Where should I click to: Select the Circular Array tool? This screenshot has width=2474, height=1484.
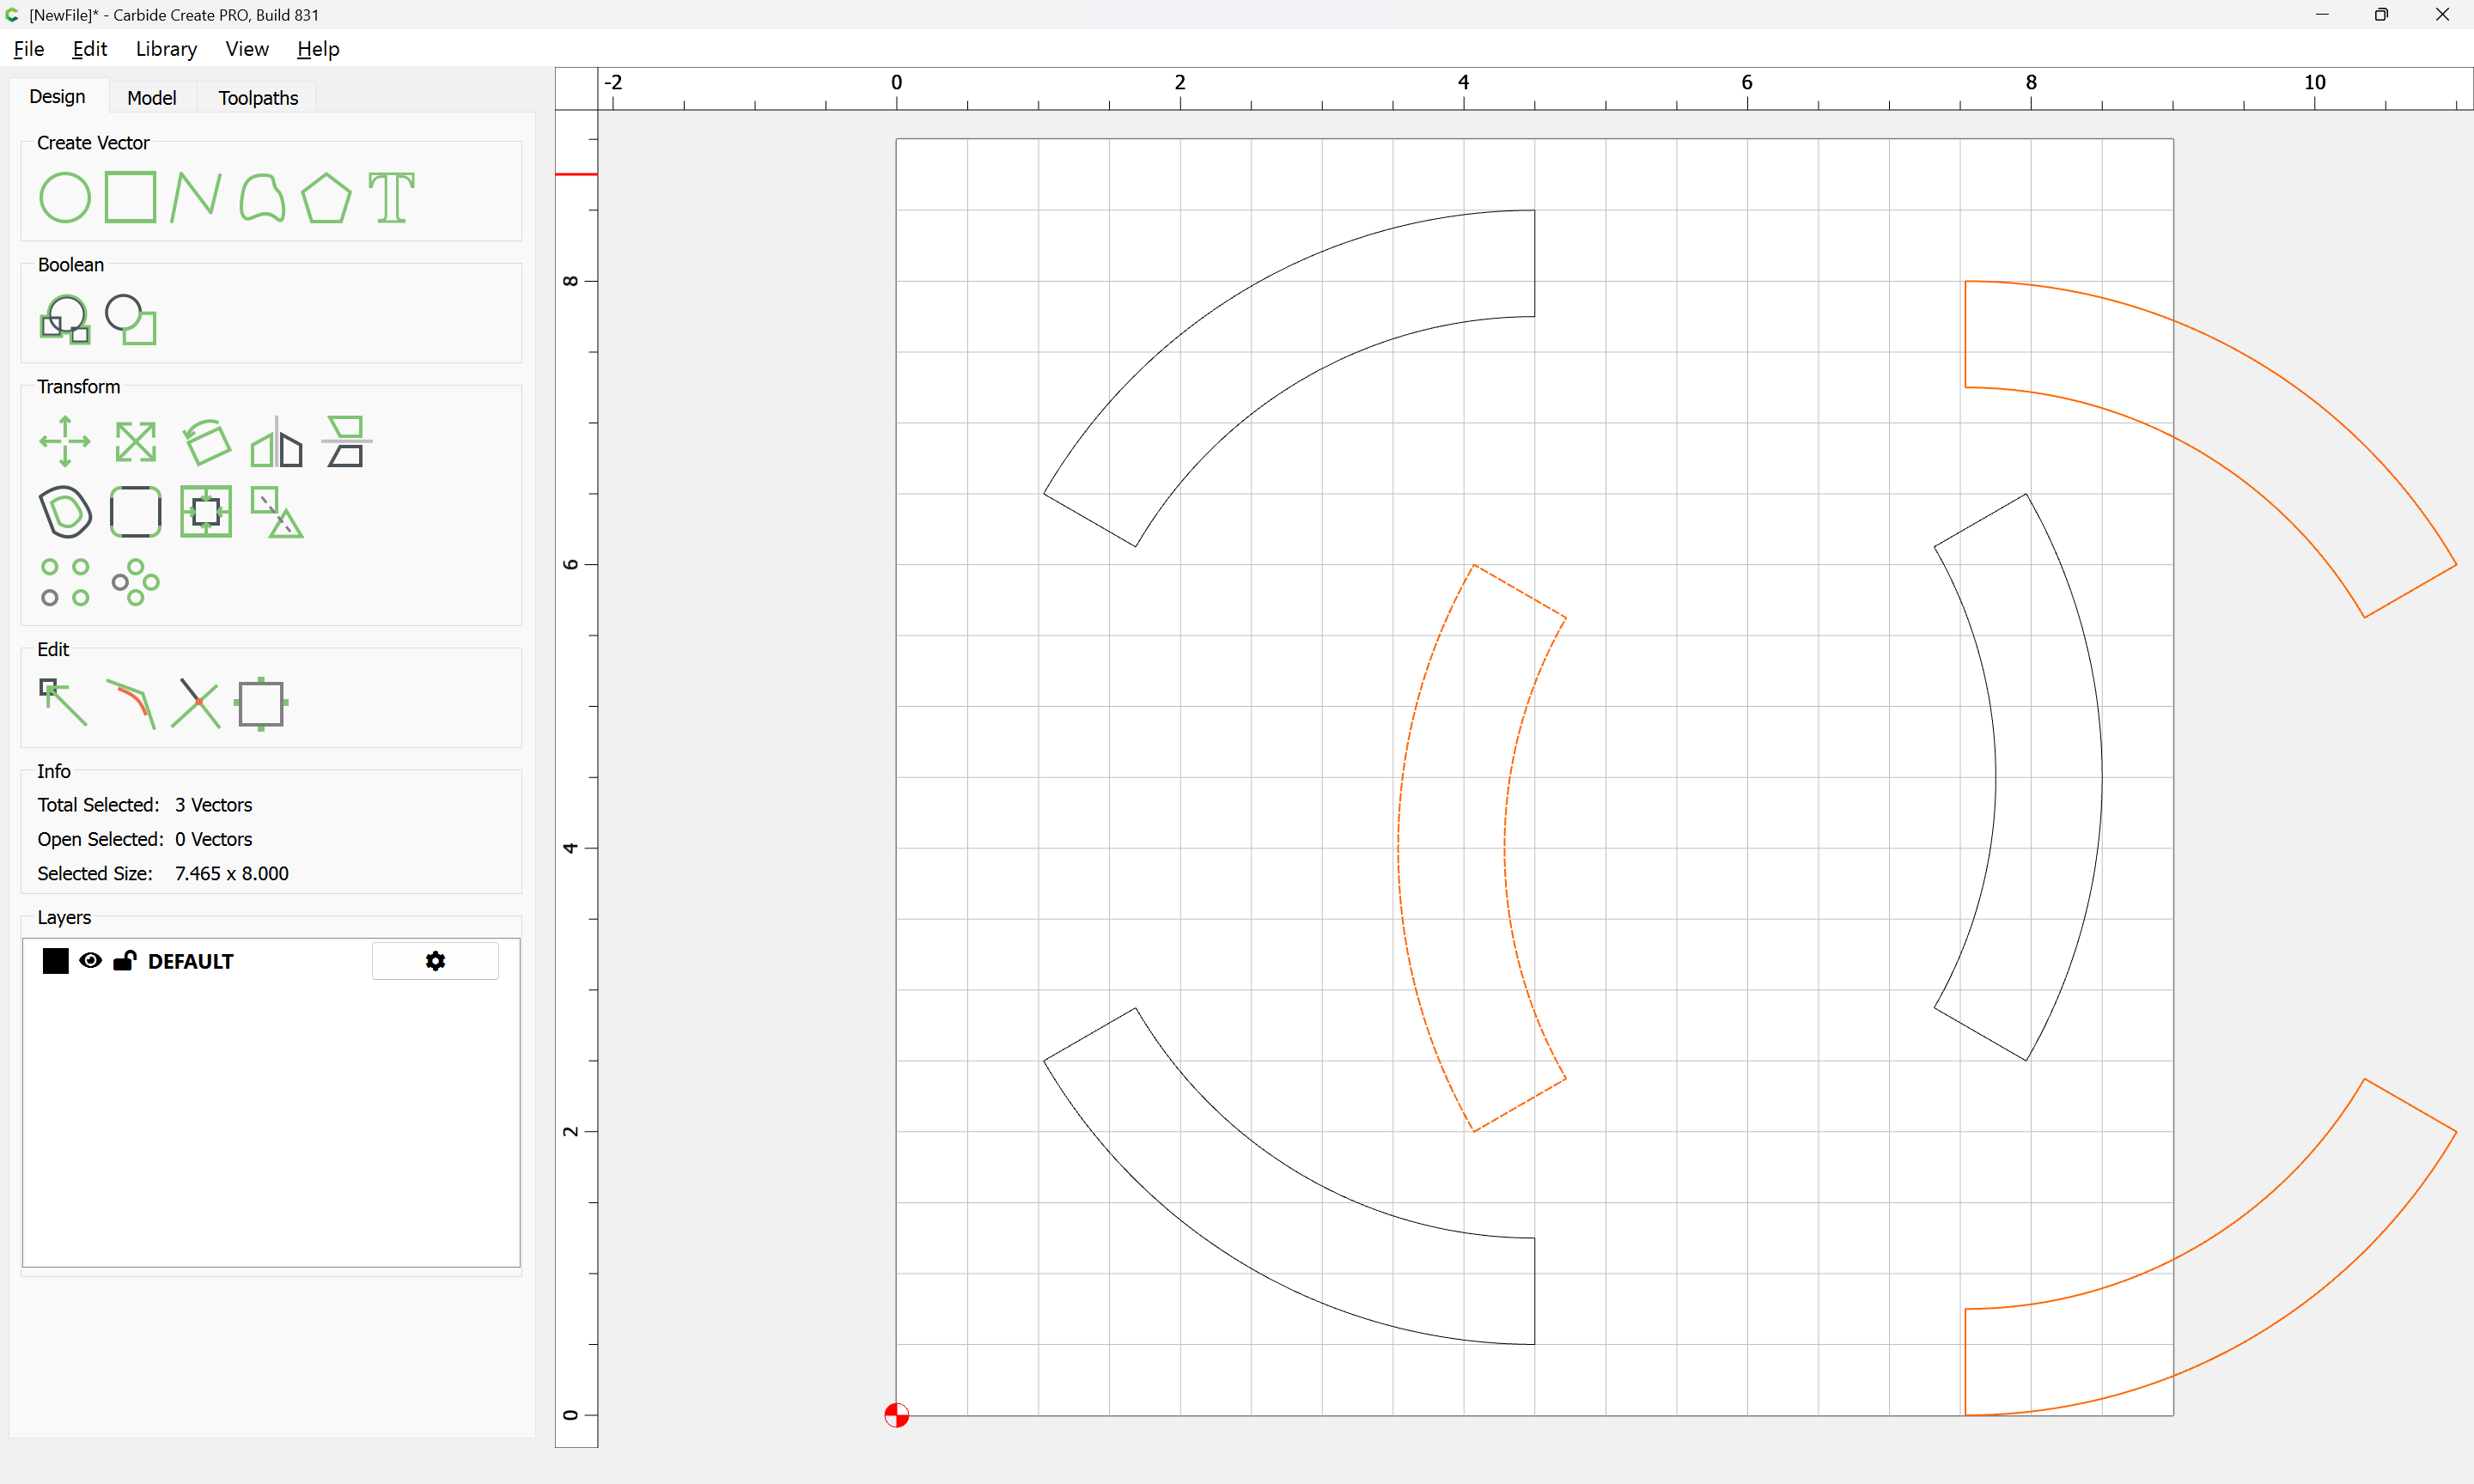click(135, 582)
